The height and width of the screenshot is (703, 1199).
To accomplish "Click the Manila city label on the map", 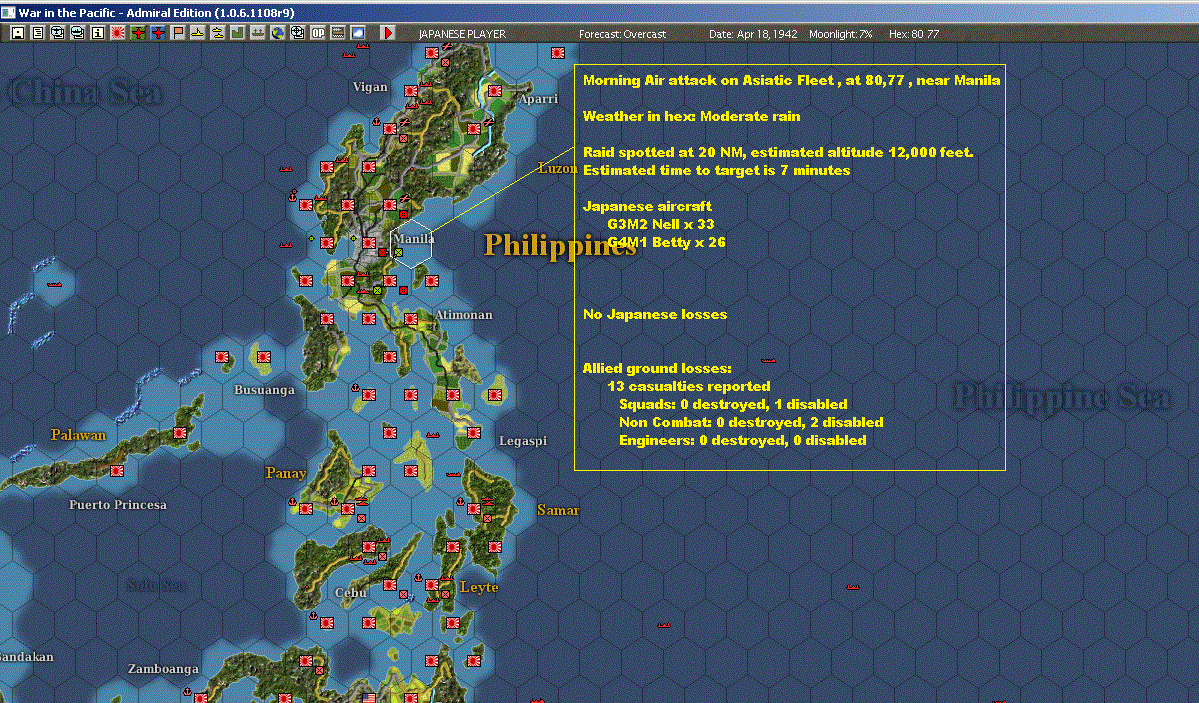I will pos(414,239).
